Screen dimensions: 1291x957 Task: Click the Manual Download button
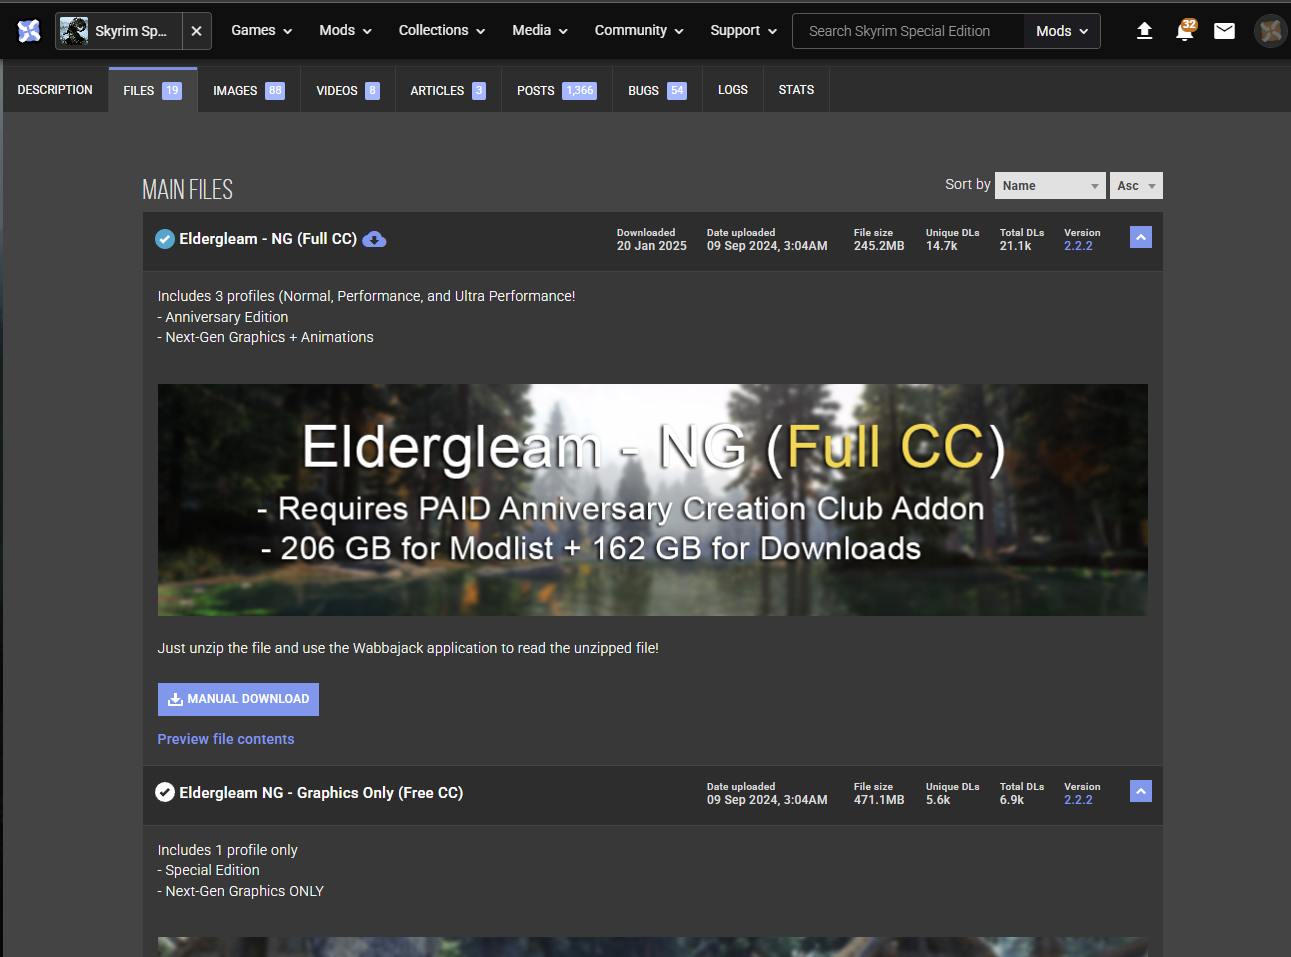238,699
